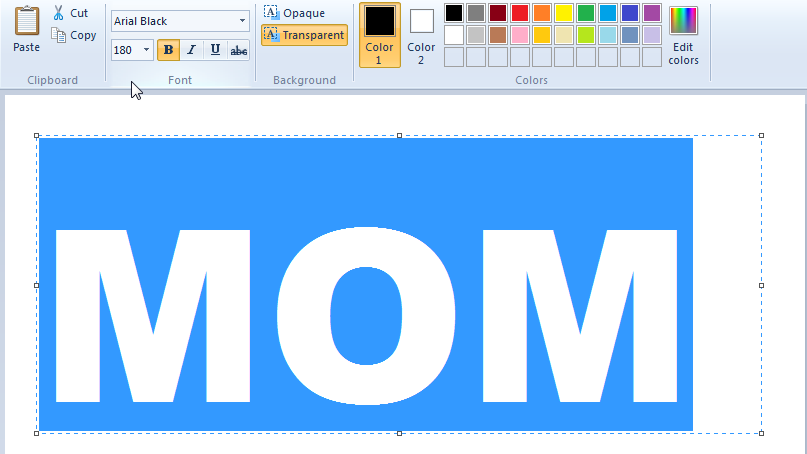Screen dimensions: 807x454
Task: Pick the light turquoise color swatch
Action: pos(608,35)
